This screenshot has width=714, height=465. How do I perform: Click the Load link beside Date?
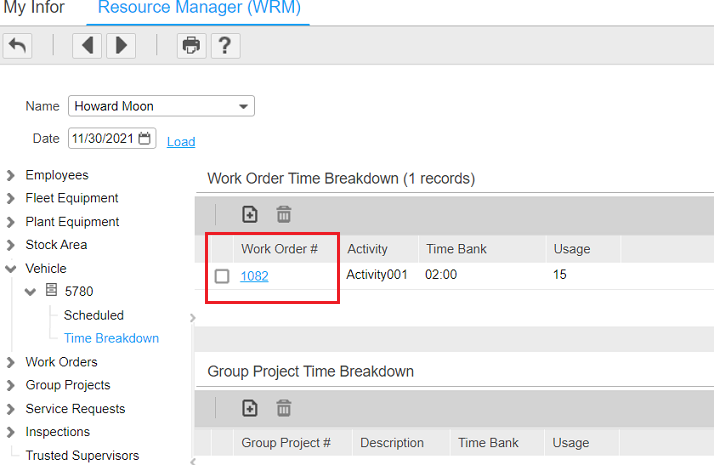181,141
